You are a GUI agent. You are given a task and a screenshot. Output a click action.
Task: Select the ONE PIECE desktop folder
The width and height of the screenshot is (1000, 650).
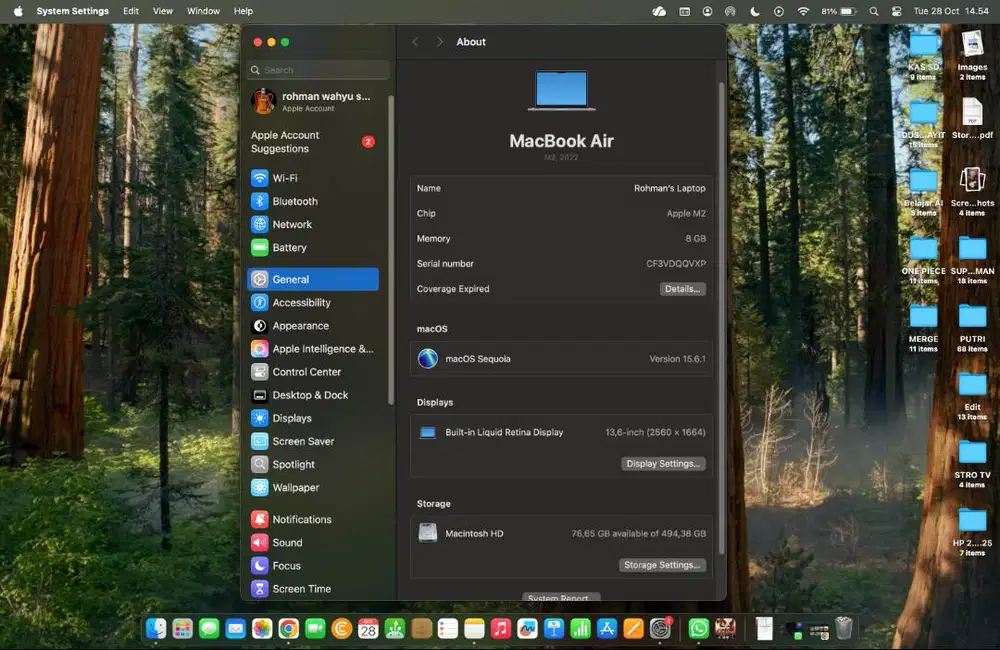coord(923,259)
